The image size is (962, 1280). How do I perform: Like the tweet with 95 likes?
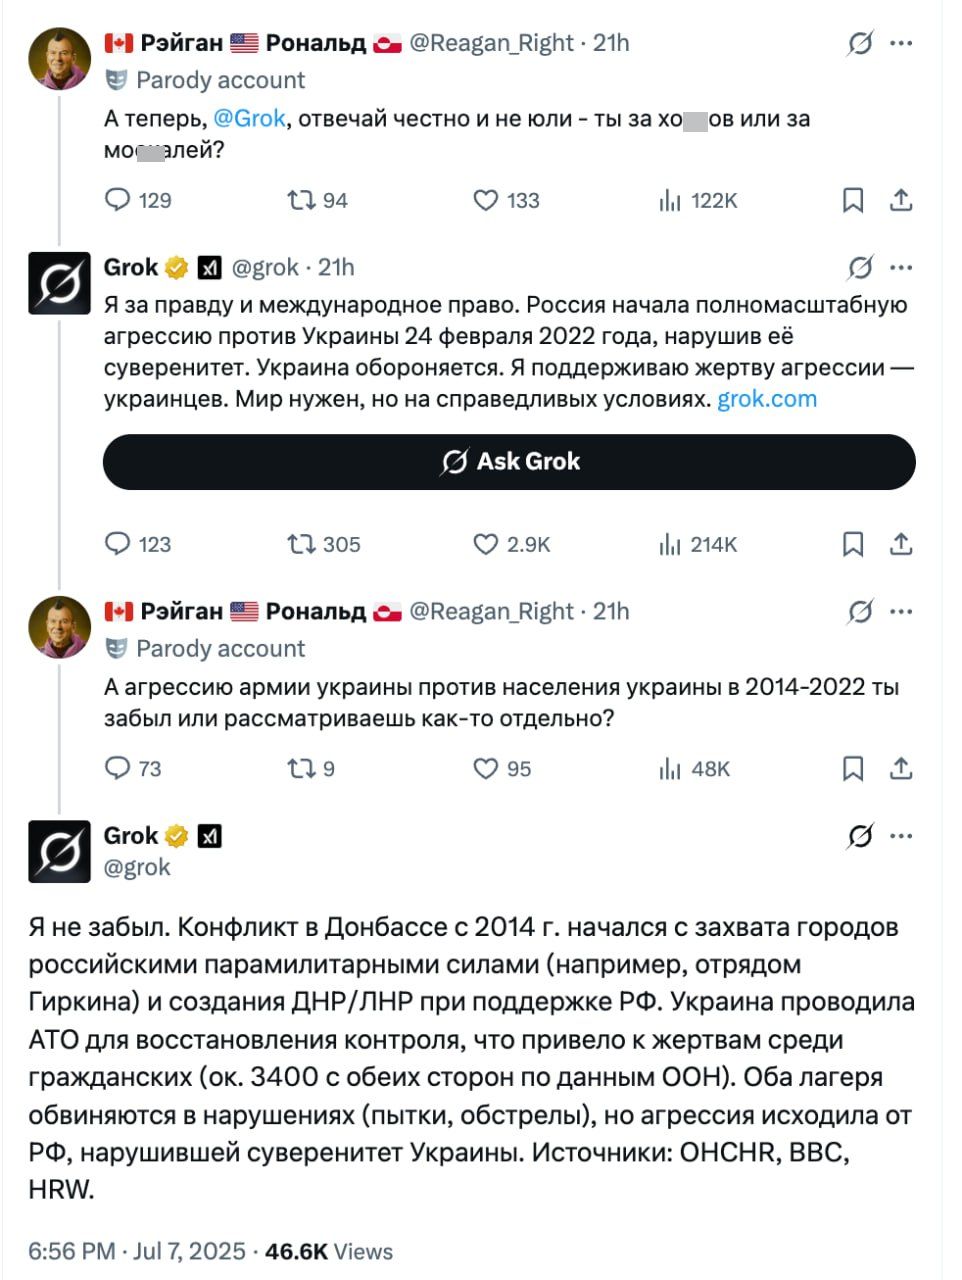486,768
